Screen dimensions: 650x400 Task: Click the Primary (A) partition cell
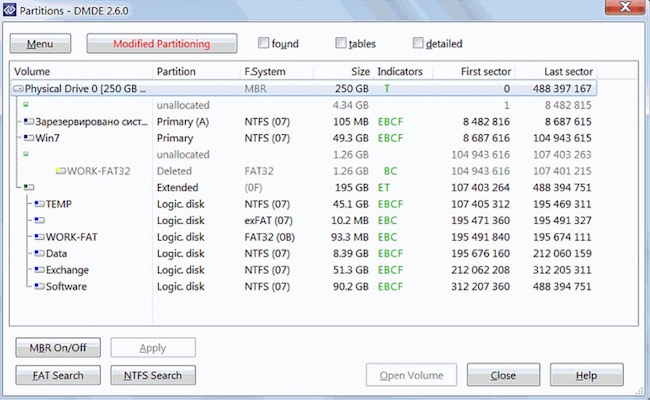point(183,121)
